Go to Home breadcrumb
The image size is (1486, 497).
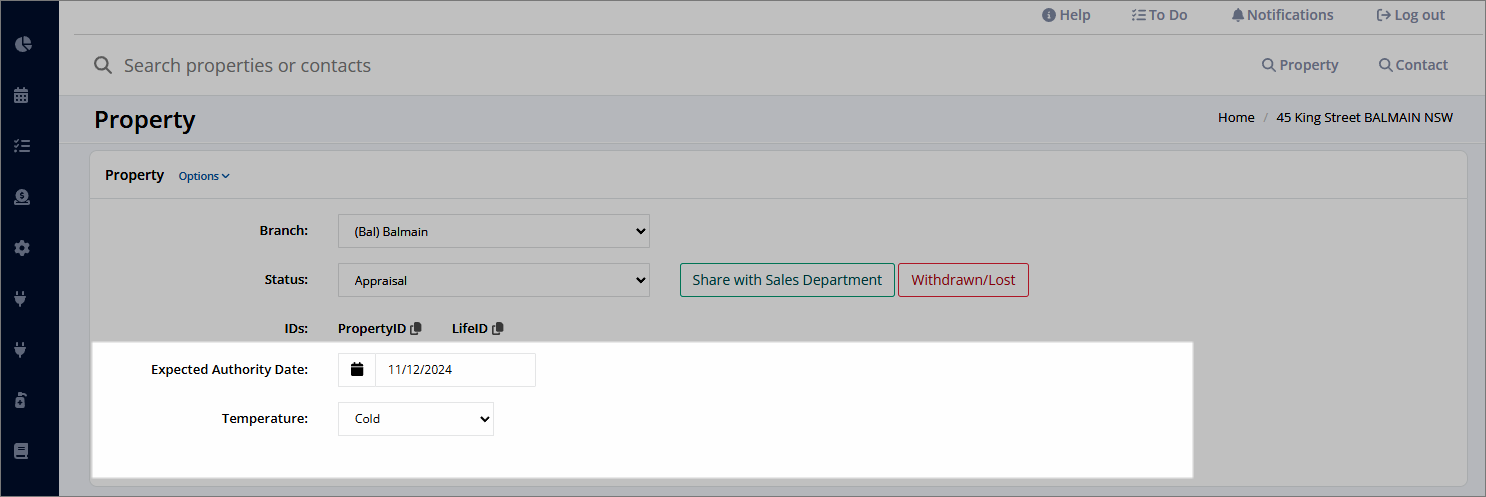click(x=1236, y=117)
